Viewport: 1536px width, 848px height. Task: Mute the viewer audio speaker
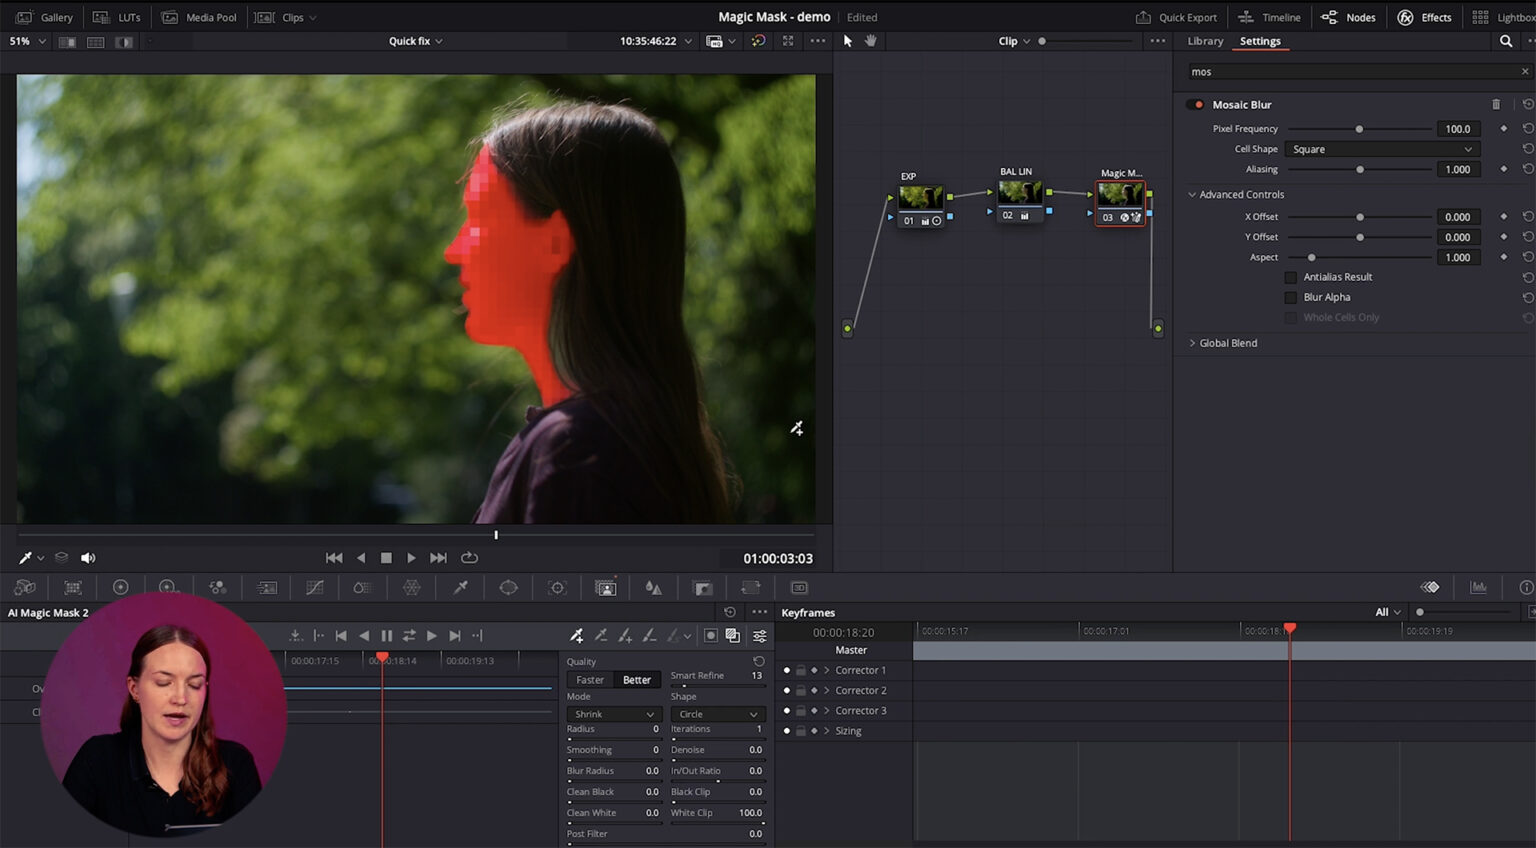[88, 558]
